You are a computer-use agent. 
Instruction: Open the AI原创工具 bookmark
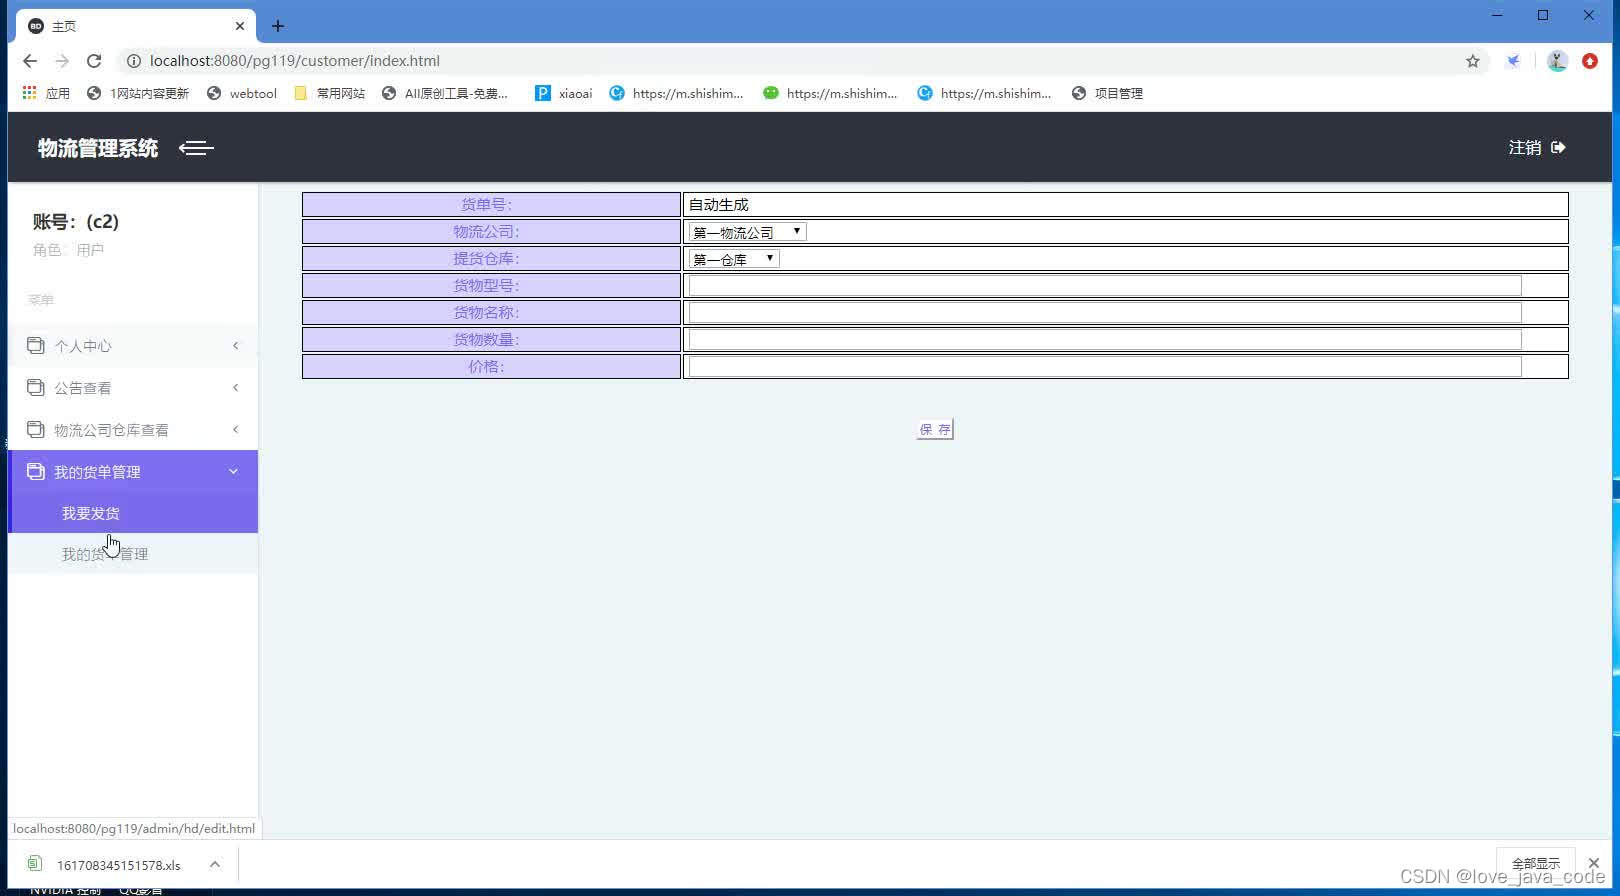tap(445, 93)
